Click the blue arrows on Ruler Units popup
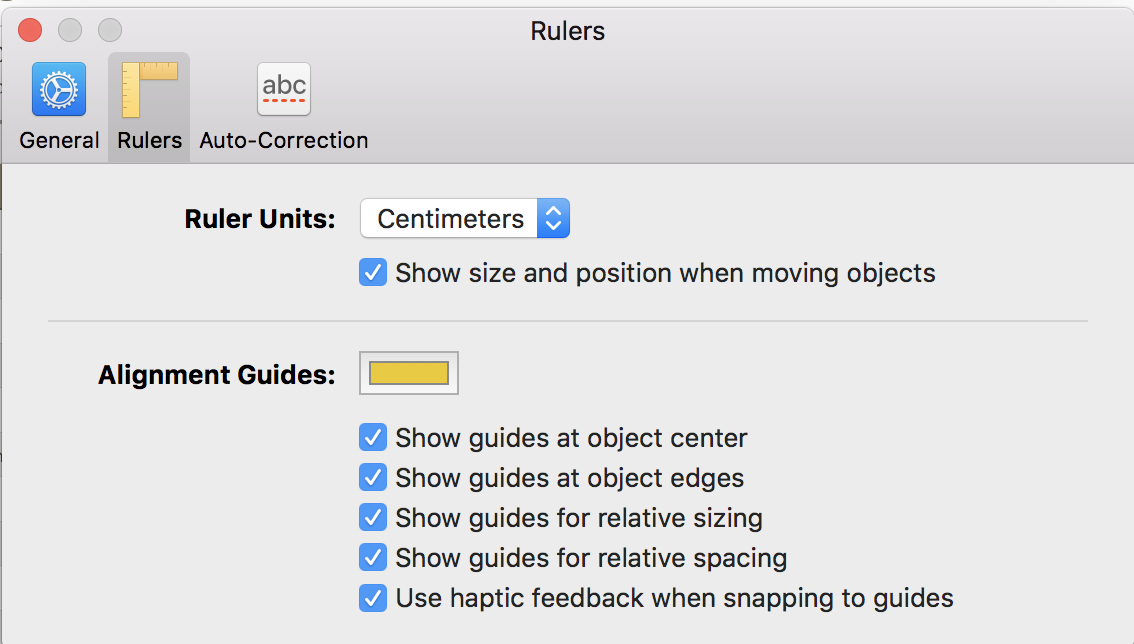 (553, 219)
